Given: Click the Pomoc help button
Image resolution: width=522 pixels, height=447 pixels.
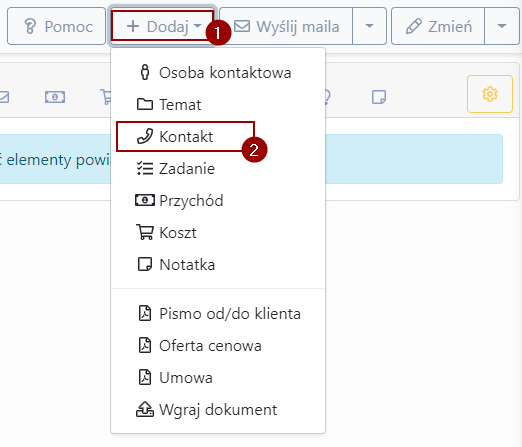Looking at the screenshot, I should coord(56,26).
